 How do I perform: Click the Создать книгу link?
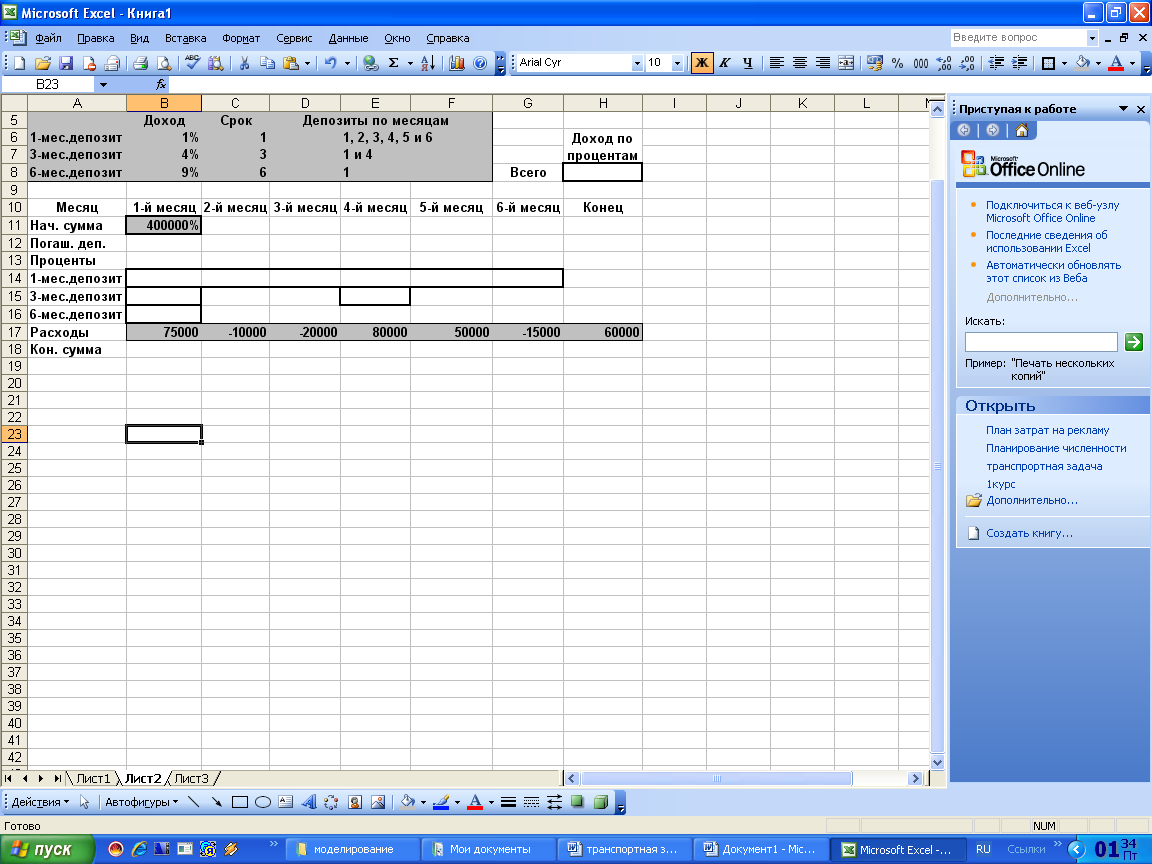point(1029,533)
